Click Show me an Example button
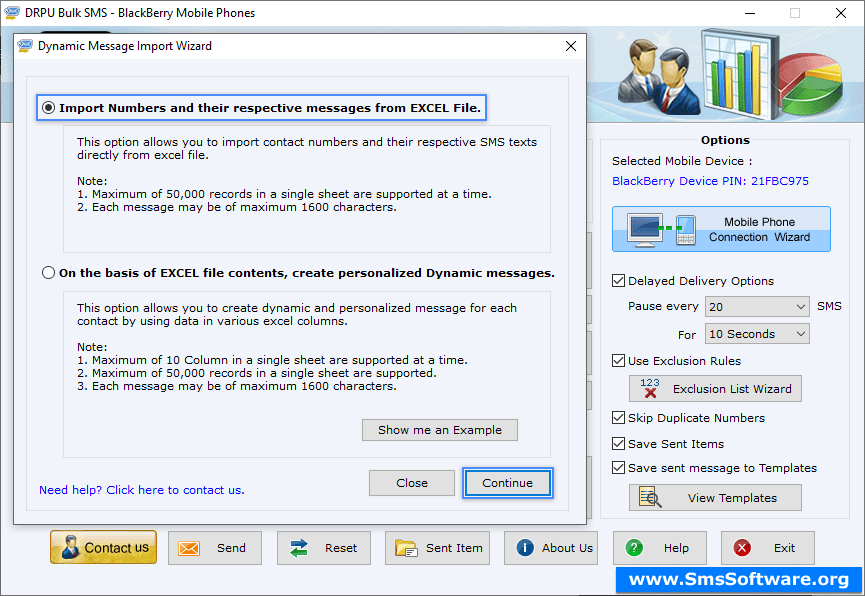865x596 pixels. pos(440,430)
